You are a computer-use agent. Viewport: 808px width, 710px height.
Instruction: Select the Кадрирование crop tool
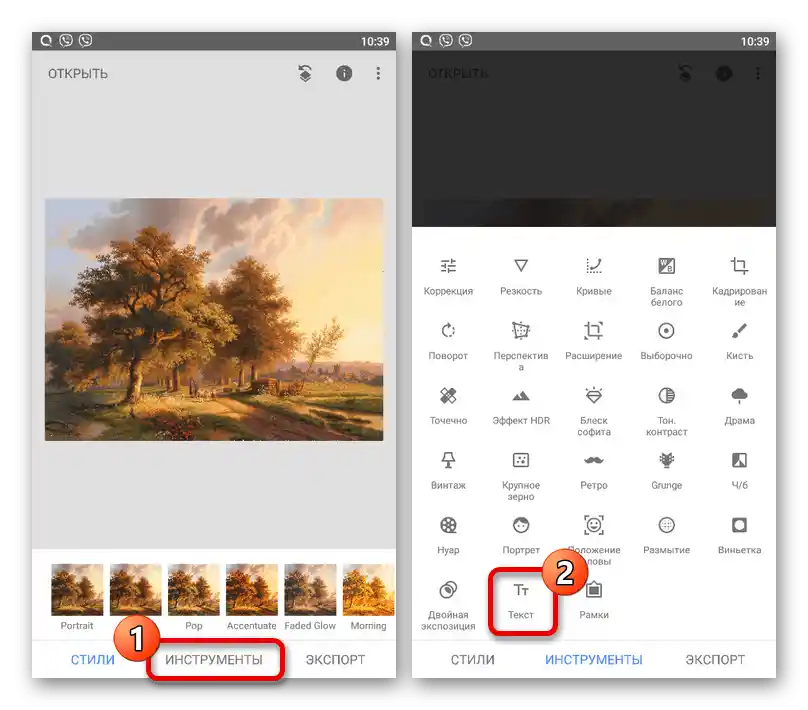[x=739, y=282]
